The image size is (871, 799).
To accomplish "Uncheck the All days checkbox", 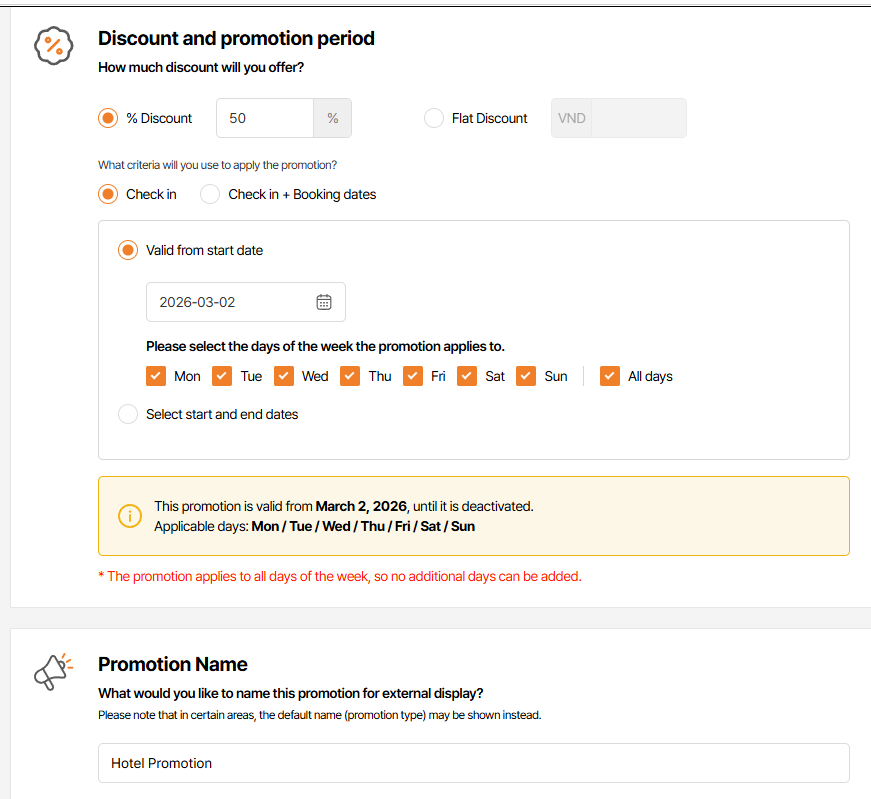I will click(610, 376).
